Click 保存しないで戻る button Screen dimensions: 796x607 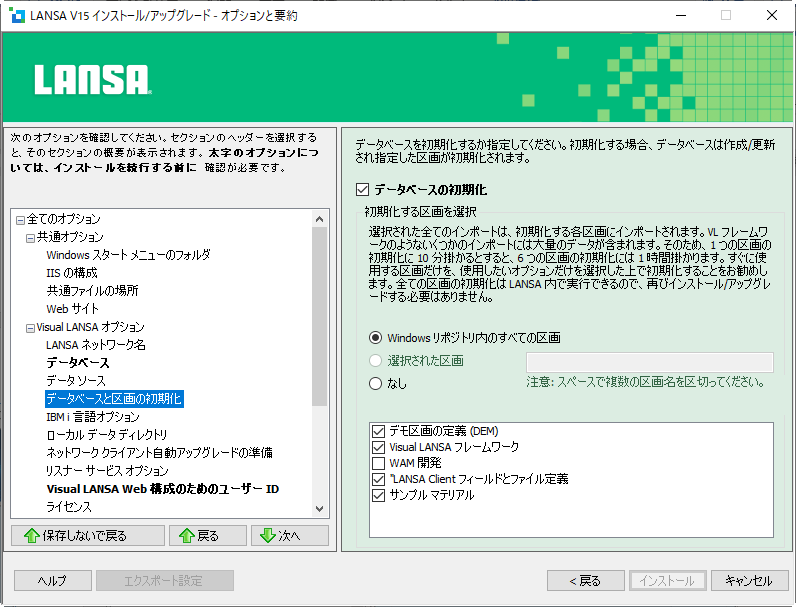click(x=88, y=535)
